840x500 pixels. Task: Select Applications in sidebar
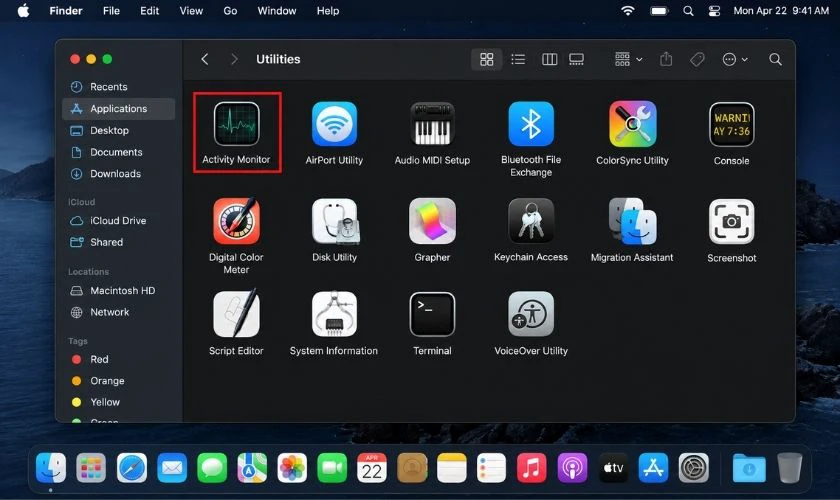coord(119,109)
